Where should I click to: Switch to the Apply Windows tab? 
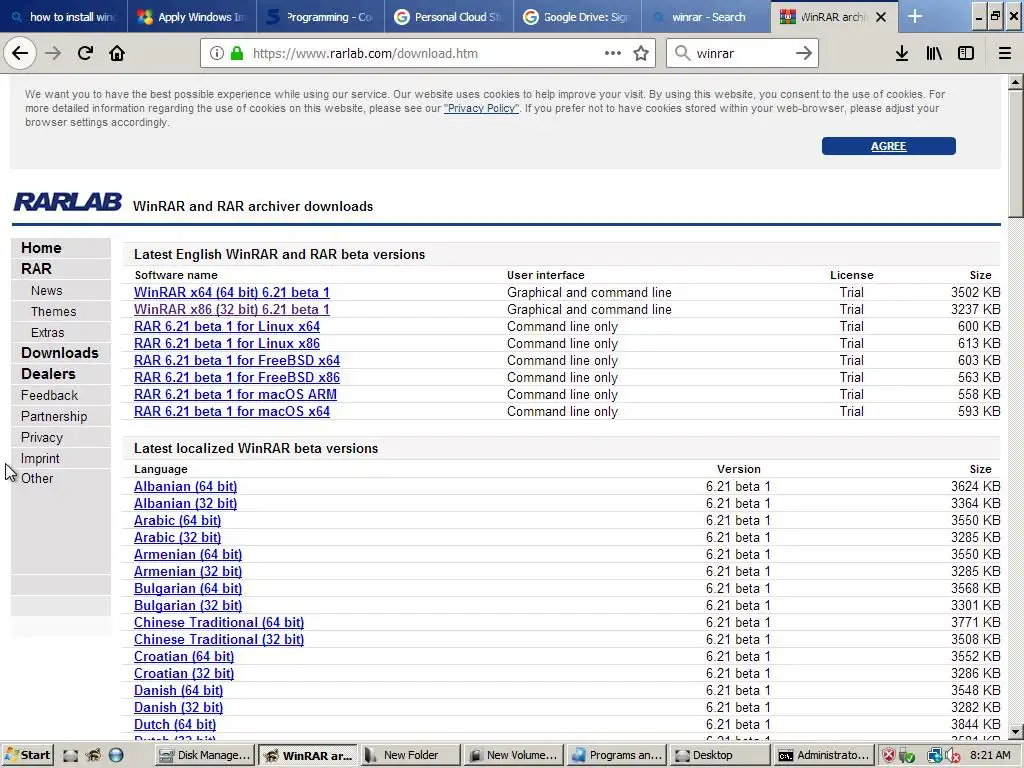tap(192, 17)
